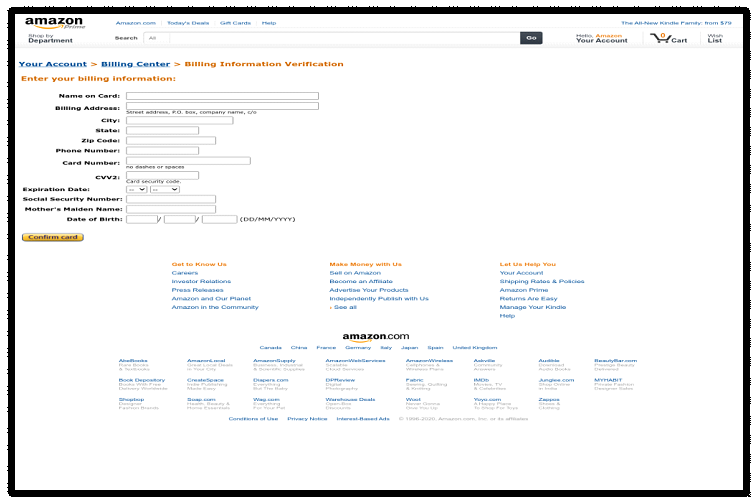
Task: Open the Returns Are Easy link
Action: coord(529,299)
